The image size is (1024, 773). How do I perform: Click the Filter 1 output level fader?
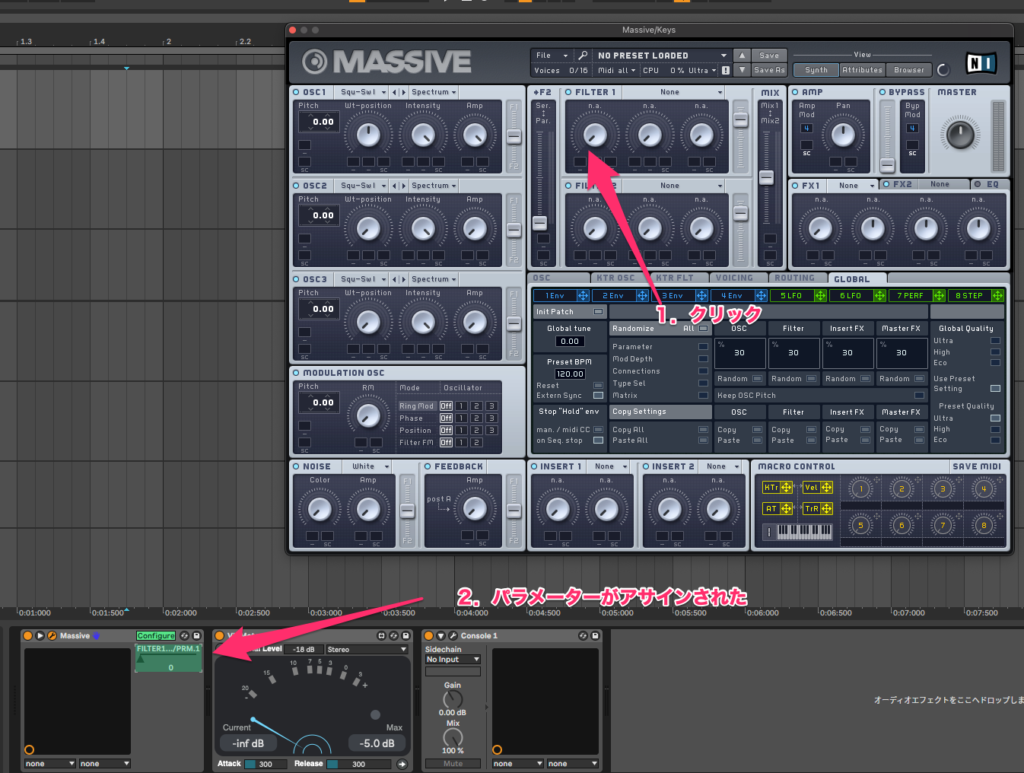pos(741,120)
